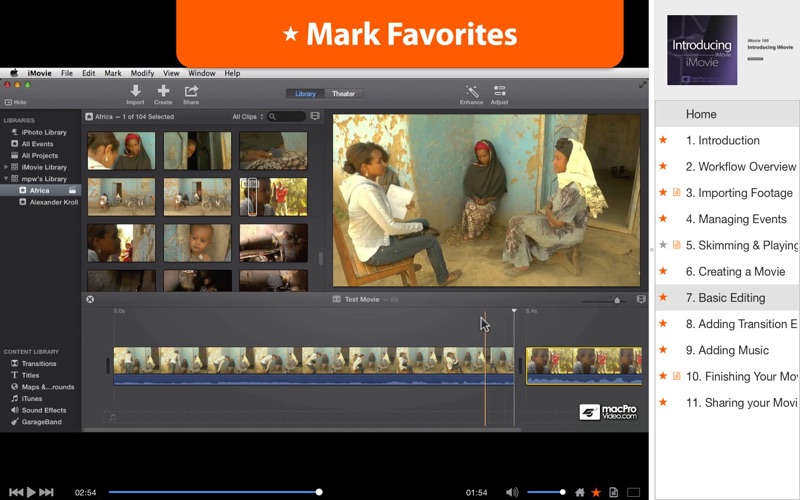This screenshot has height=500, width=800.
Task: Click the Hide libraries button
Action: click(x=15, y=102)
